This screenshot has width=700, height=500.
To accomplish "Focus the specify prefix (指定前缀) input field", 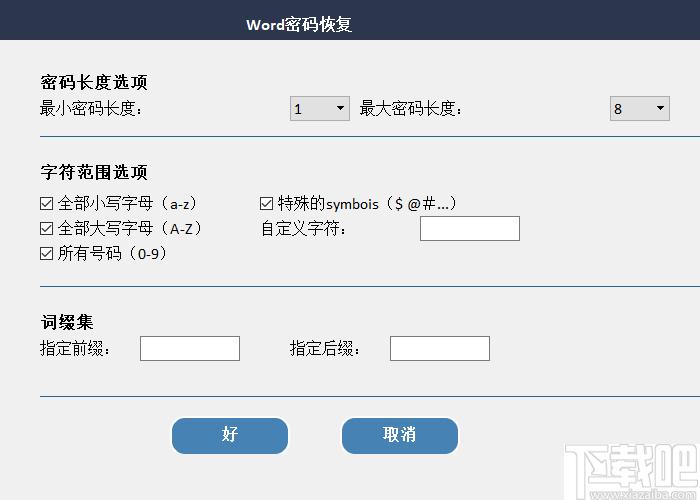I will 190,348.
